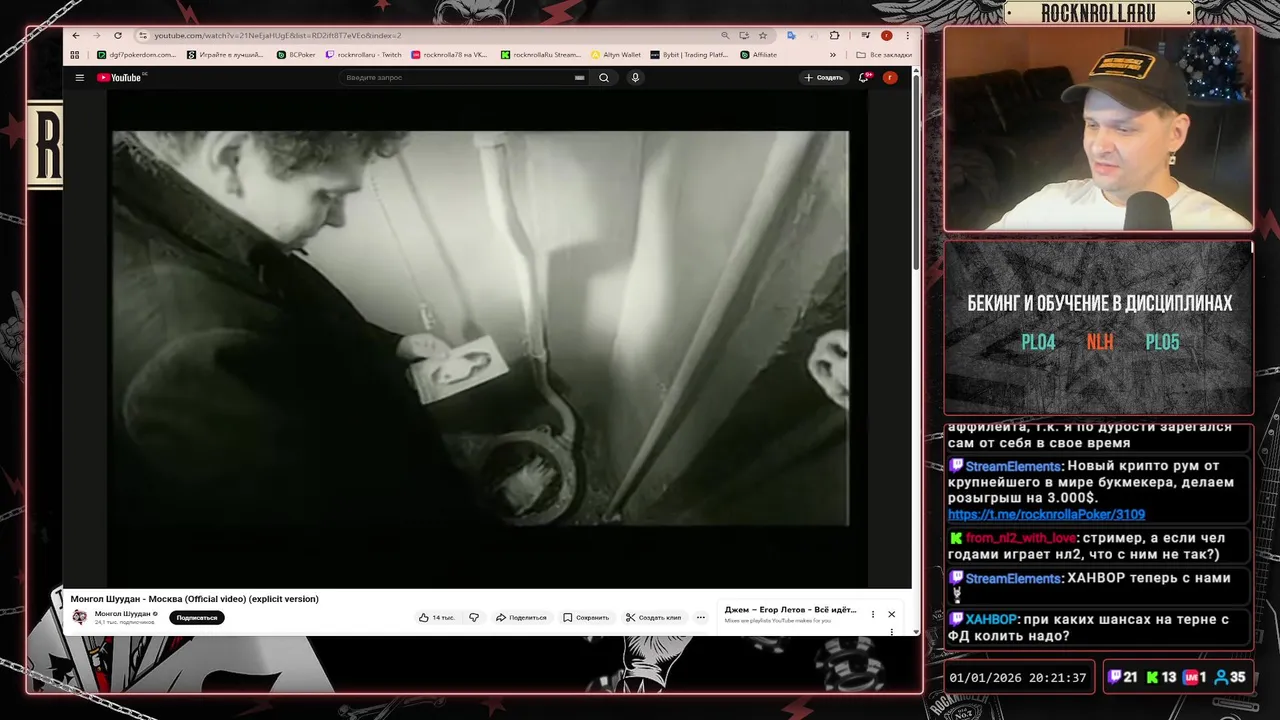This screenshot has width=1280, height=720.
Task: Click the total viewers count 35
Action: [x=1230, y=677]
